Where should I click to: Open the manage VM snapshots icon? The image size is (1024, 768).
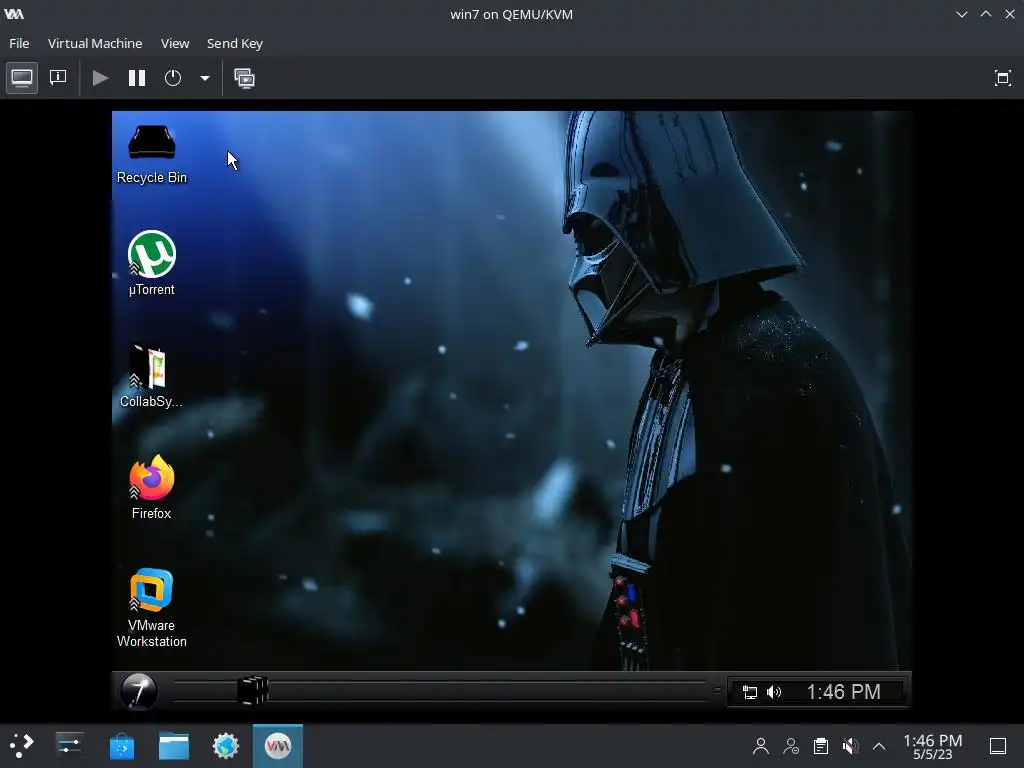pyautogui.click(x=245, y=78)
